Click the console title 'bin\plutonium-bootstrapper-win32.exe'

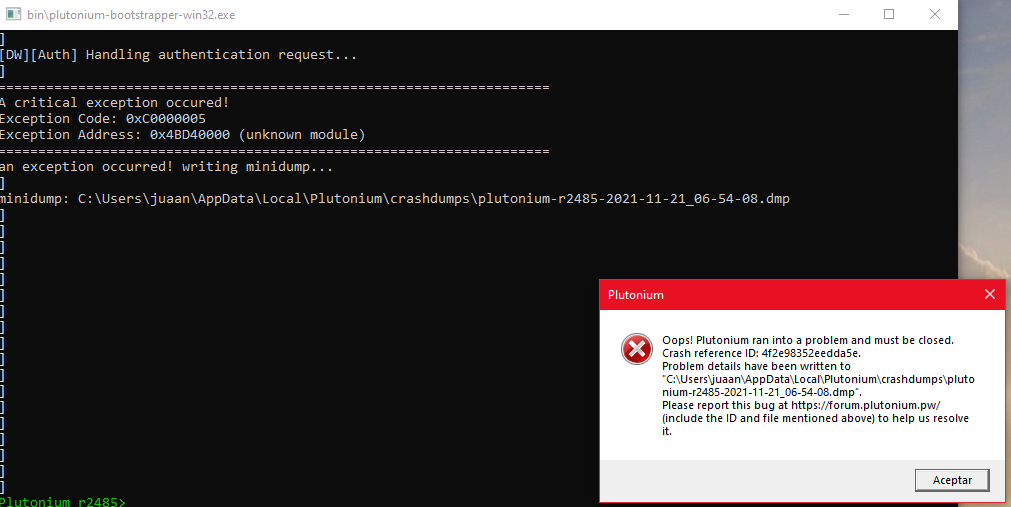click(x=131, y=14)
